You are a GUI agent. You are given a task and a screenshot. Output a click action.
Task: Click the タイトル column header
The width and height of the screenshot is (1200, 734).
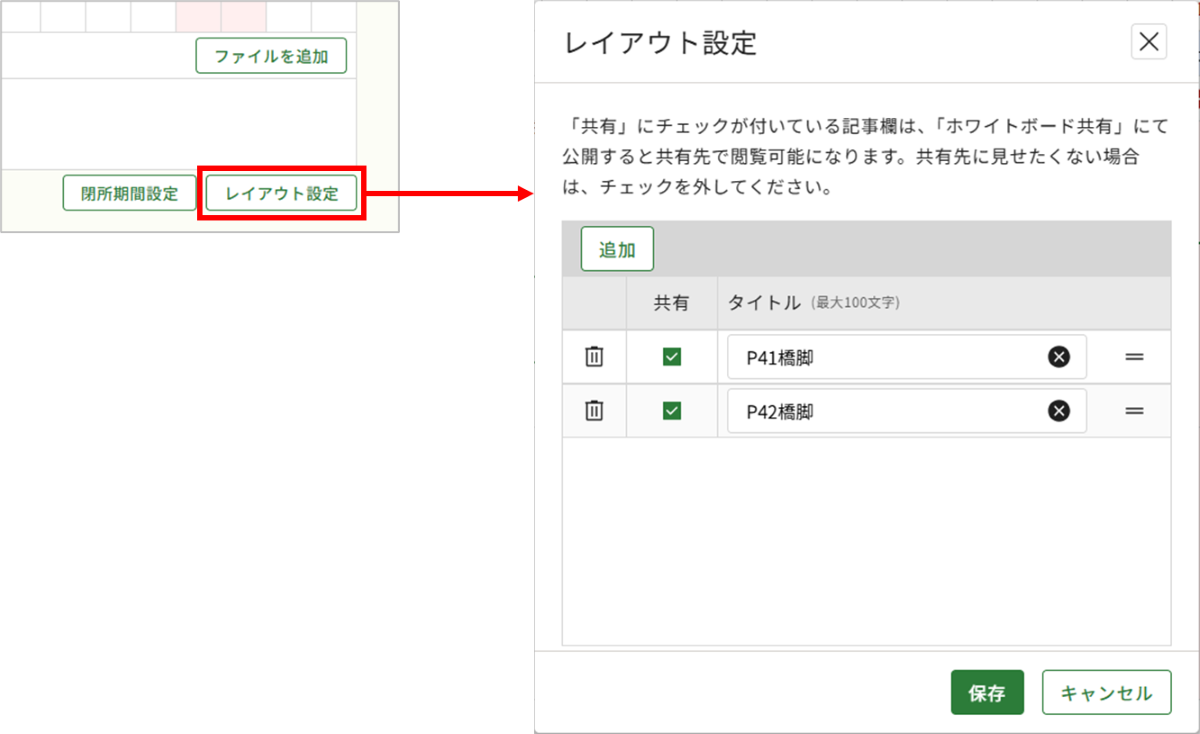pyautogui.click(x=764, y=303)
